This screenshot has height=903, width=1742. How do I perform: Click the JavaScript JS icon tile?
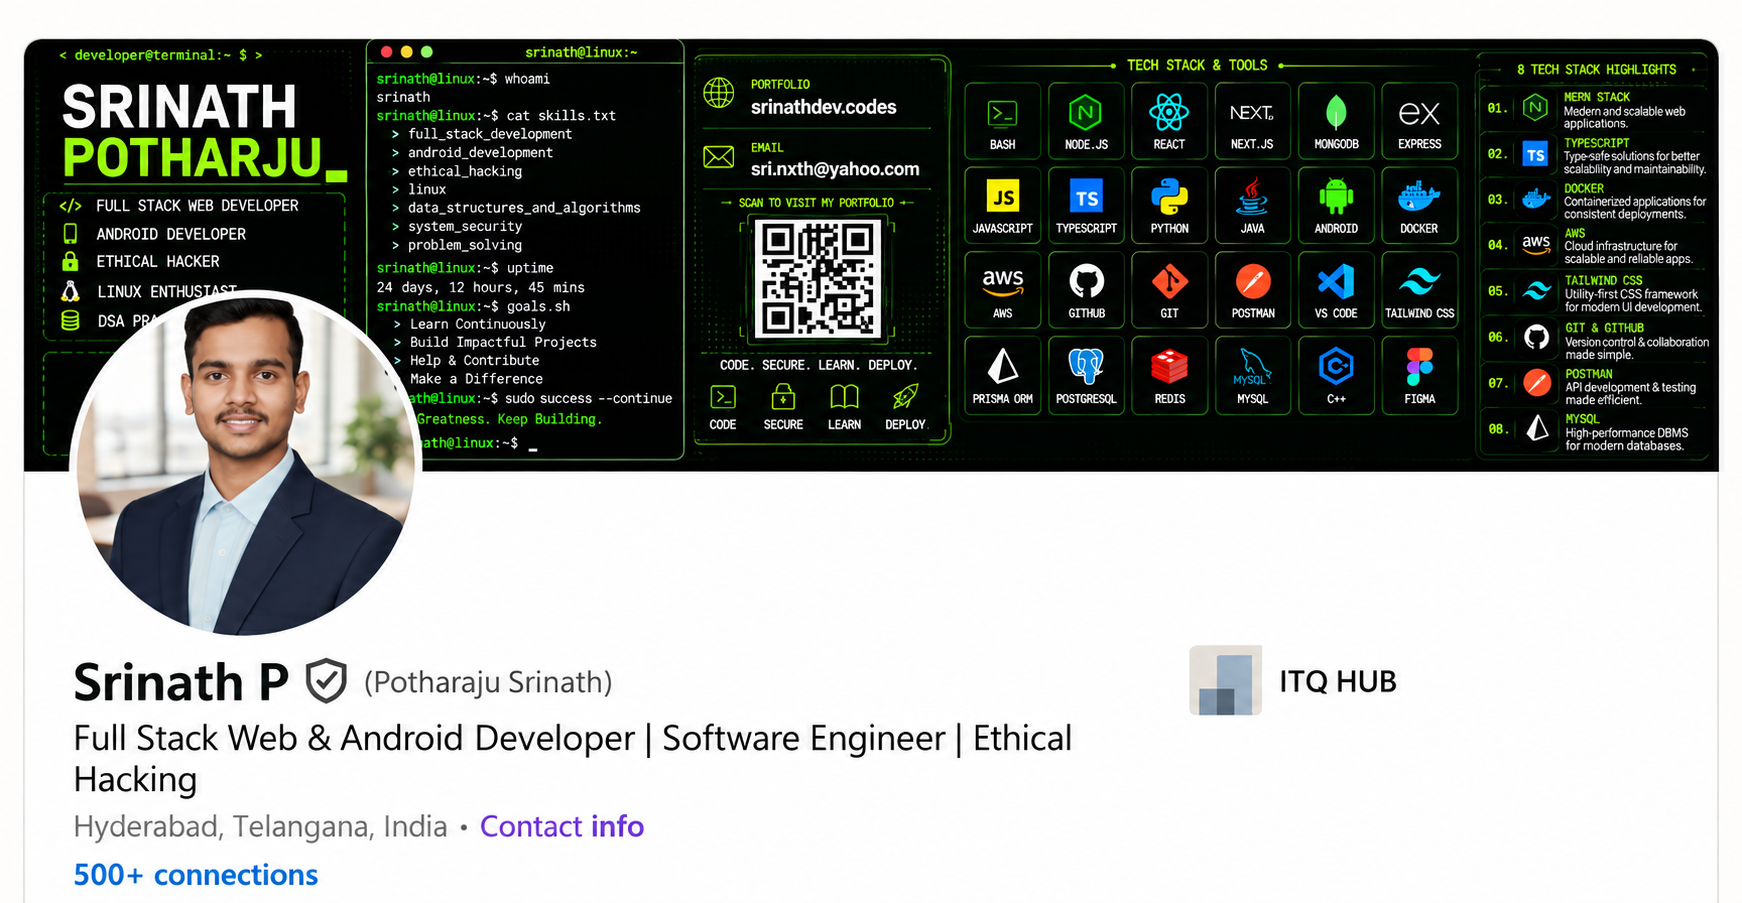(x=1002, y=205)
